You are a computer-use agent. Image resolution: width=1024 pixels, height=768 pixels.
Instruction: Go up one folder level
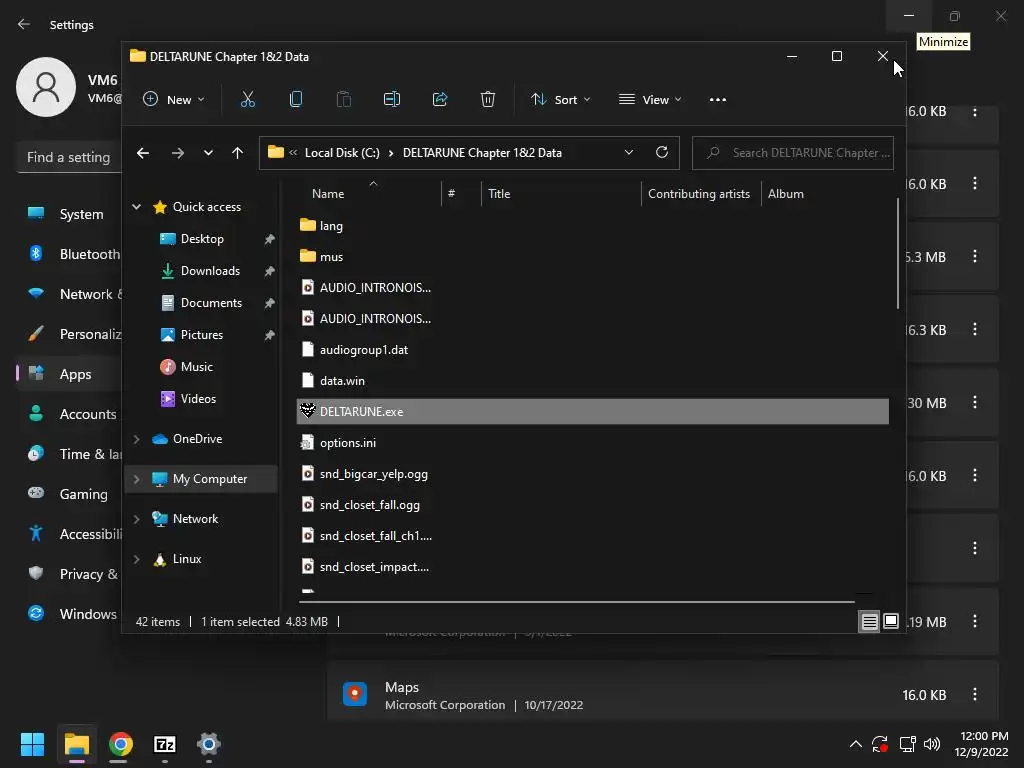238,153
